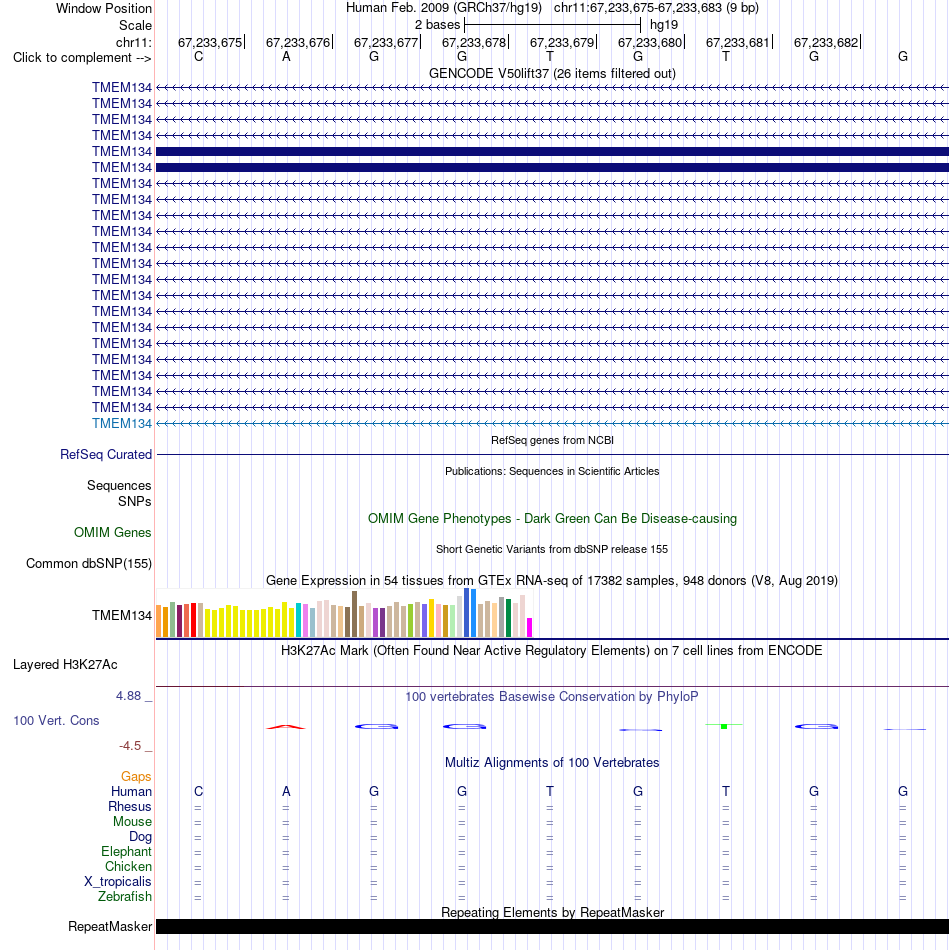This screenshot has width=950, height=950.
Task: Click the Elephant alignment row label
Action: tap(126, 852)
